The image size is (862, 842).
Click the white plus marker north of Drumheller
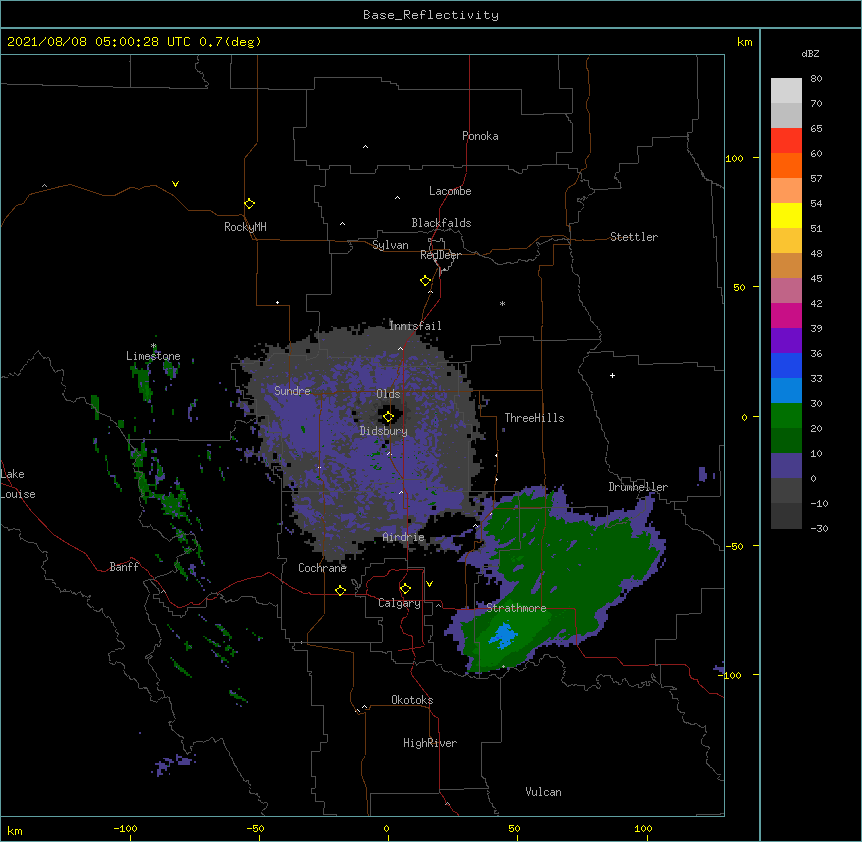click(612, 375)
